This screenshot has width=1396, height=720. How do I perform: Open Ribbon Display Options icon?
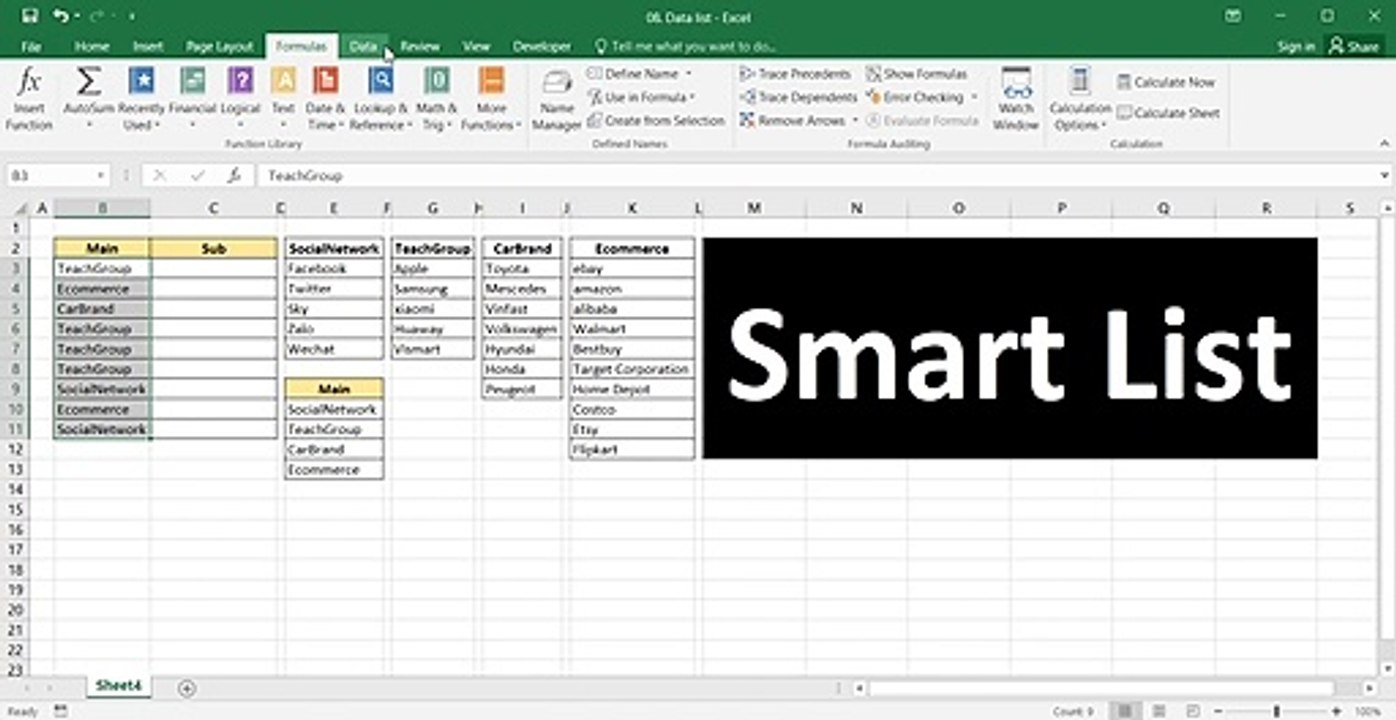[x=1234, y=16]
